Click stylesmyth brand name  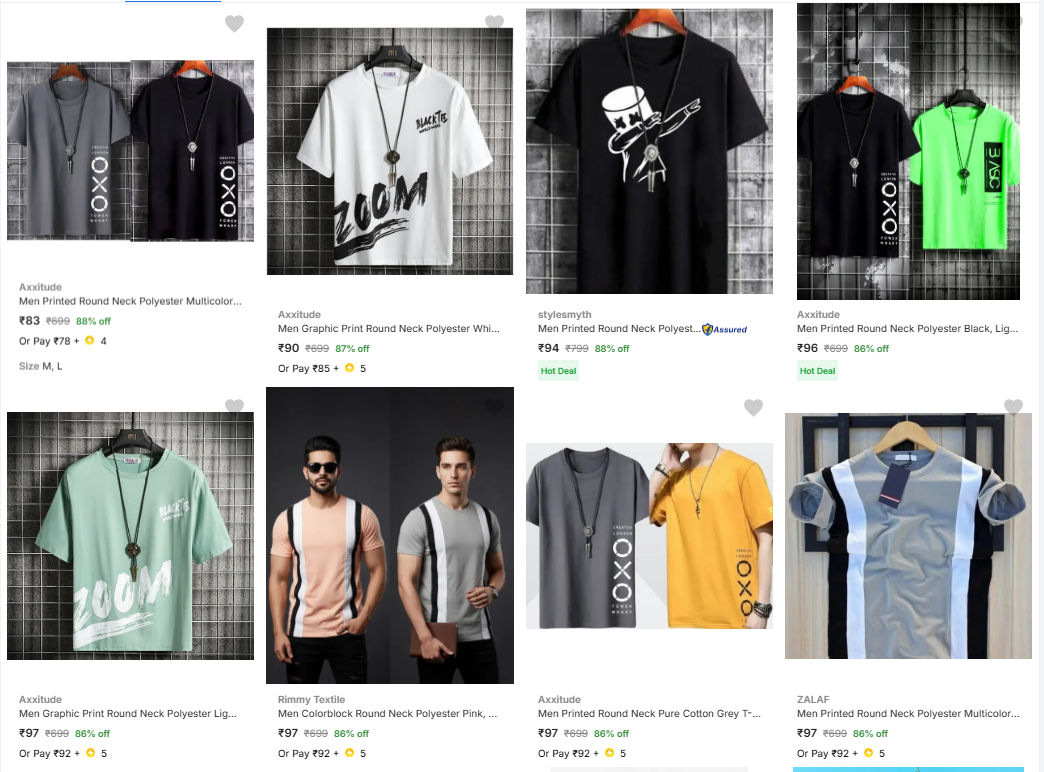click(564, 315)
